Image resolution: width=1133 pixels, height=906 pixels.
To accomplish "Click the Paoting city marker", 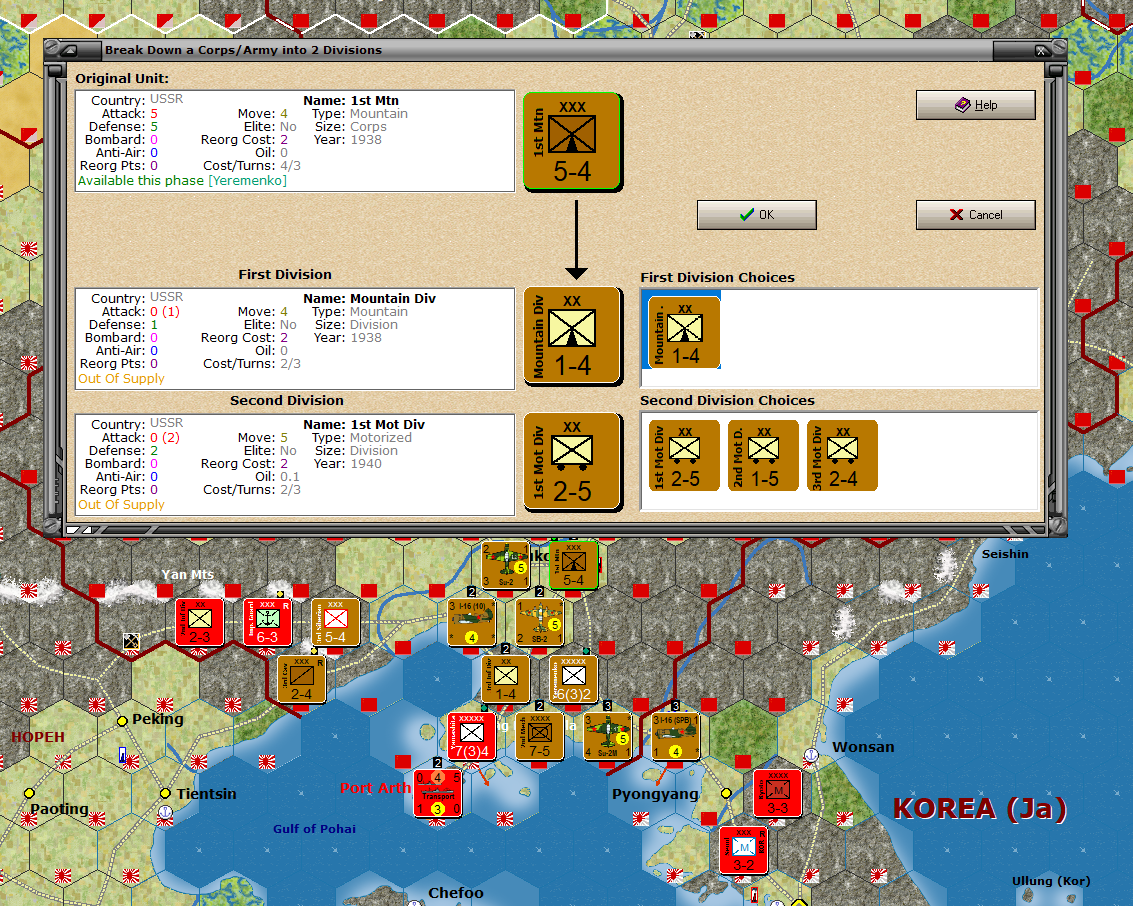I will tap(29, 793).
